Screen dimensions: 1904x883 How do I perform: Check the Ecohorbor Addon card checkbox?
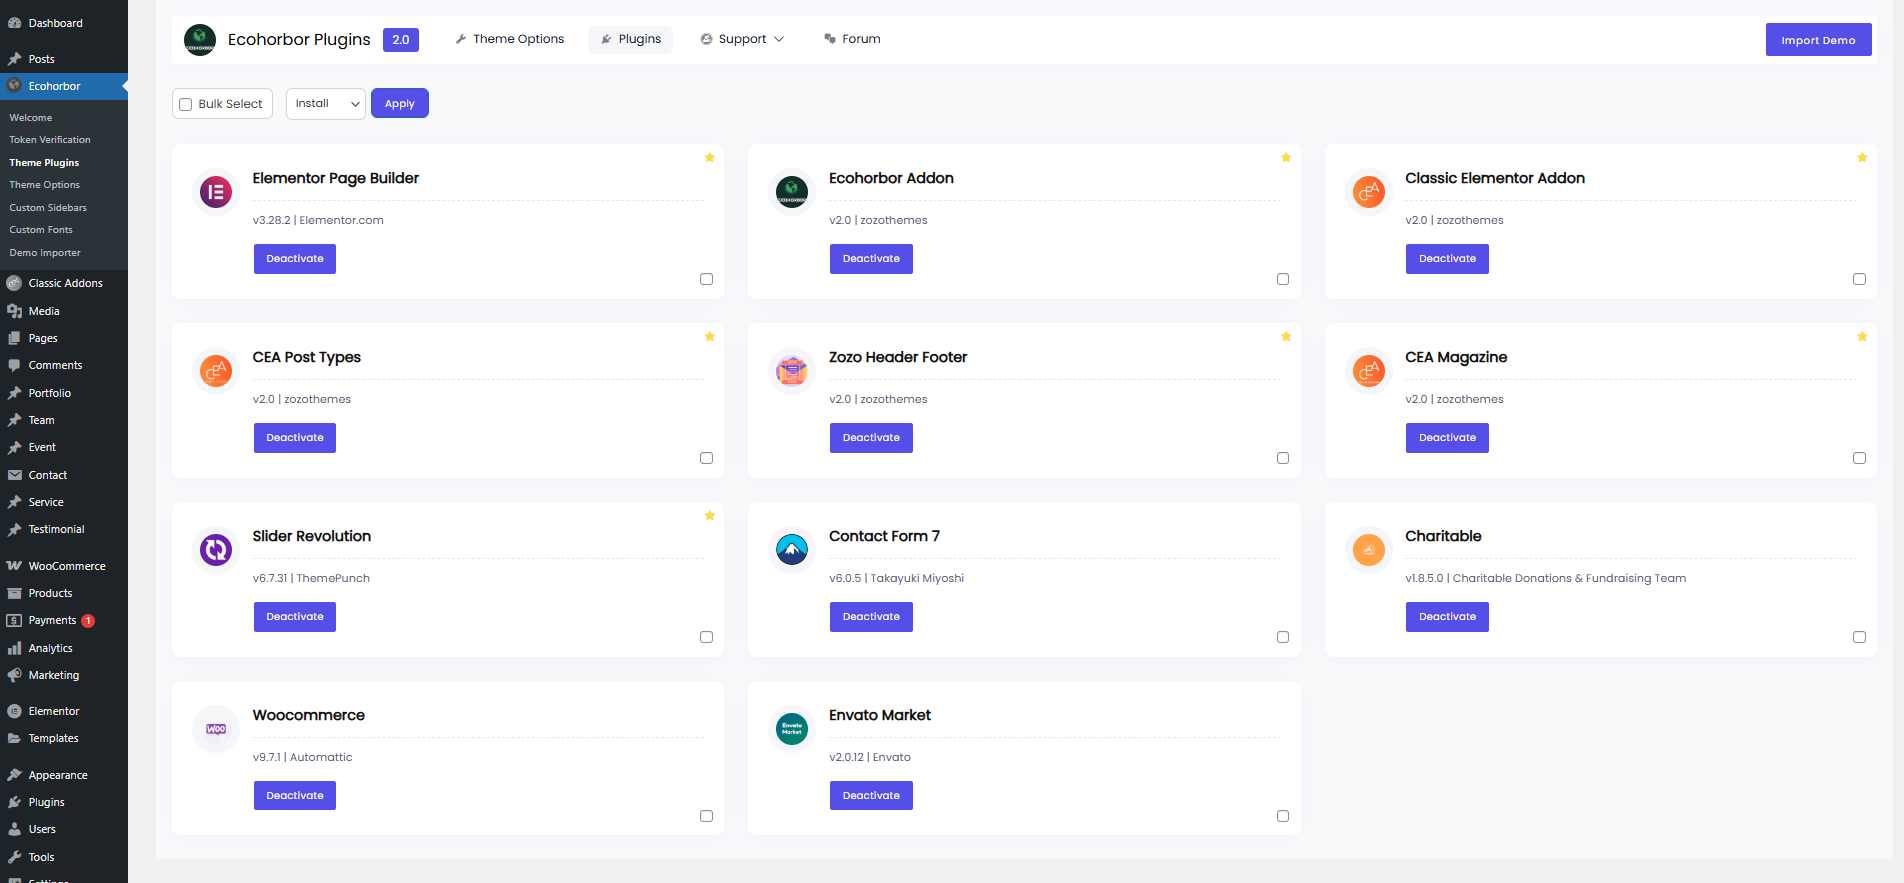click(1283, 279)
